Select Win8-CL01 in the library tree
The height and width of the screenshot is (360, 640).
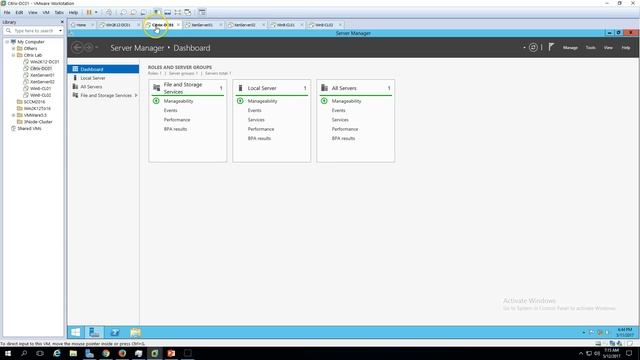(40, 88)
